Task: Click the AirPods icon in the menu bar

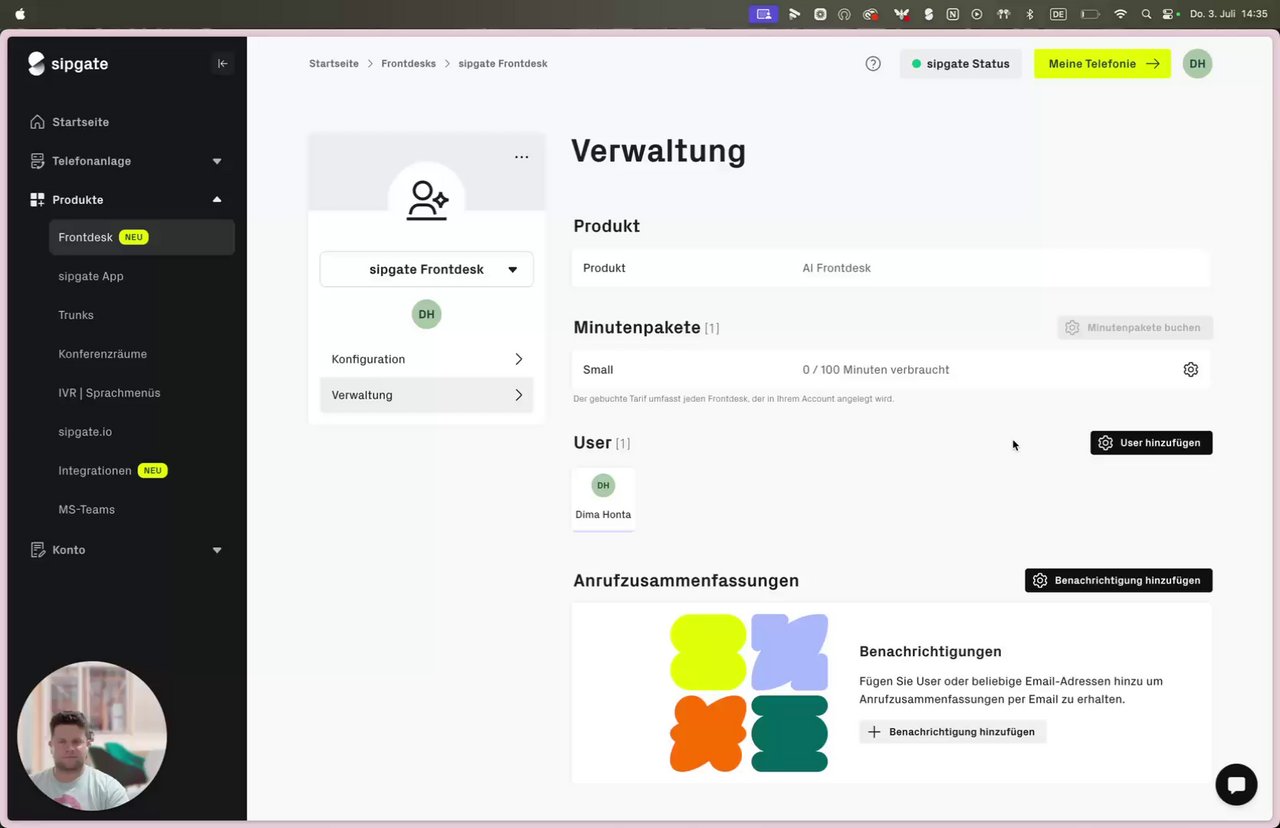Action: point(1003,14)
